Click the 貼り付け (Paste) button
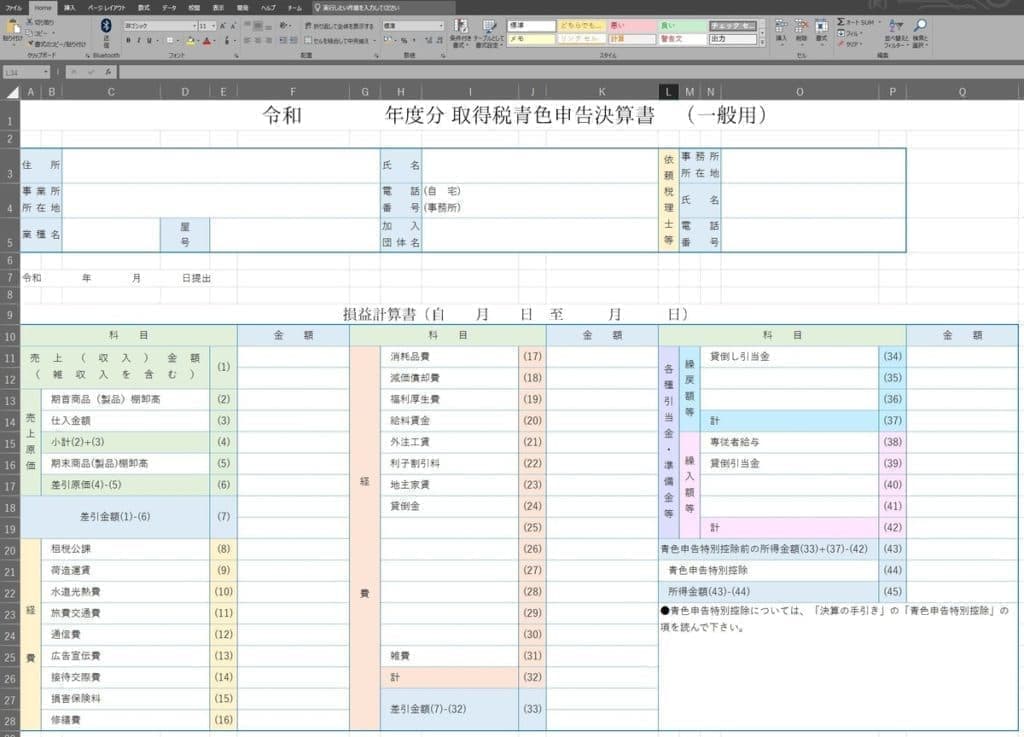This screenshot has width=1024, height=737. pyautogui.click(x=12, y=29)
